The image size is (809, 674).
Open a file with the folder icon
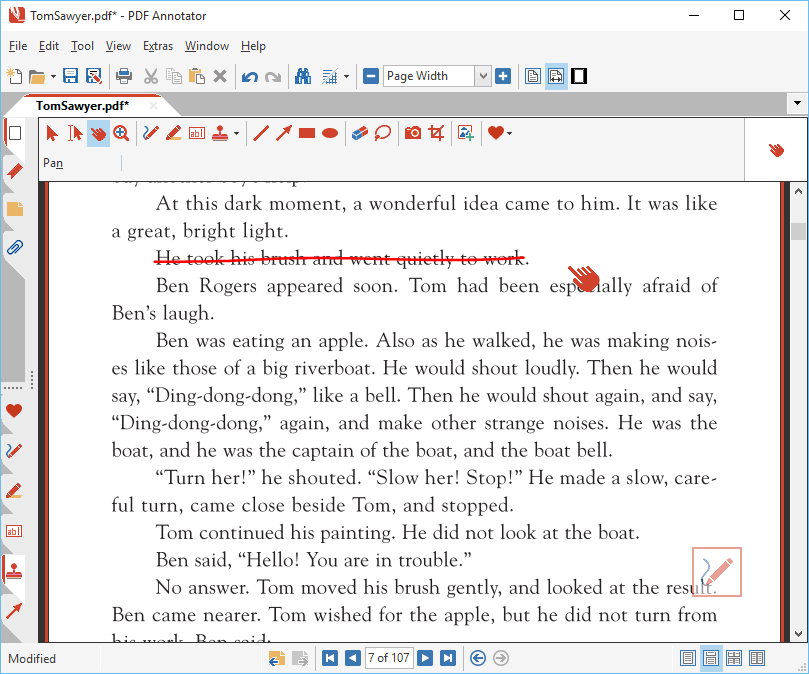click(x=37, y=76)
